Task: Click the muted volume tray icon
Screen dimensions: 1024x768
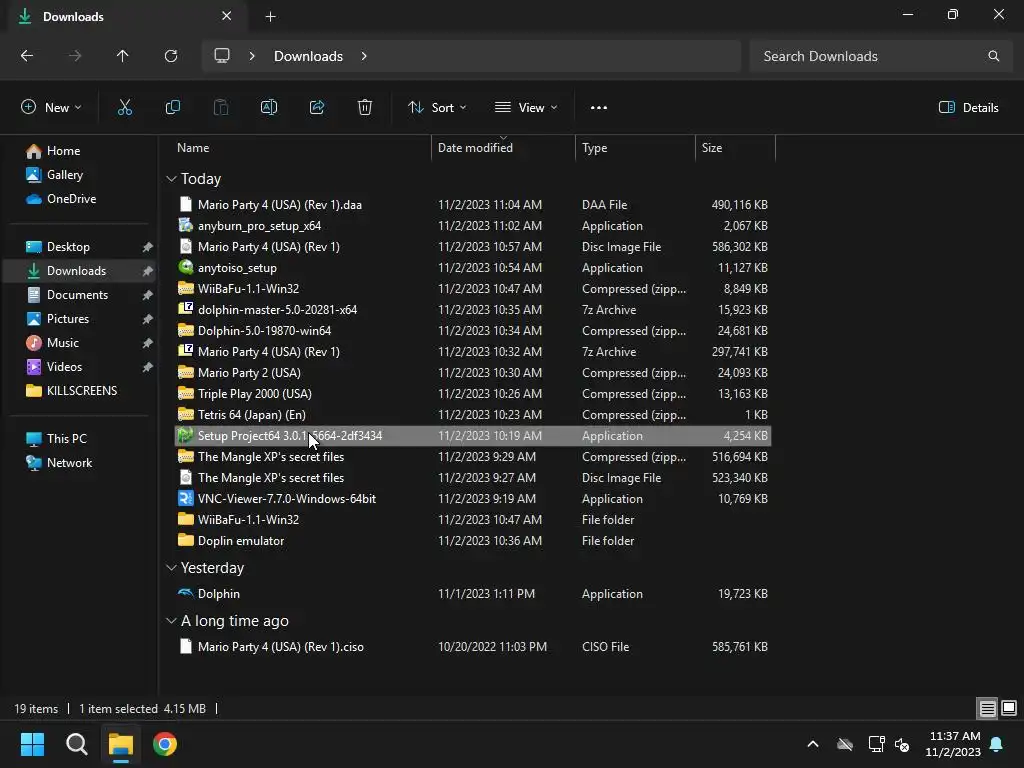Action: pos(903,744)
